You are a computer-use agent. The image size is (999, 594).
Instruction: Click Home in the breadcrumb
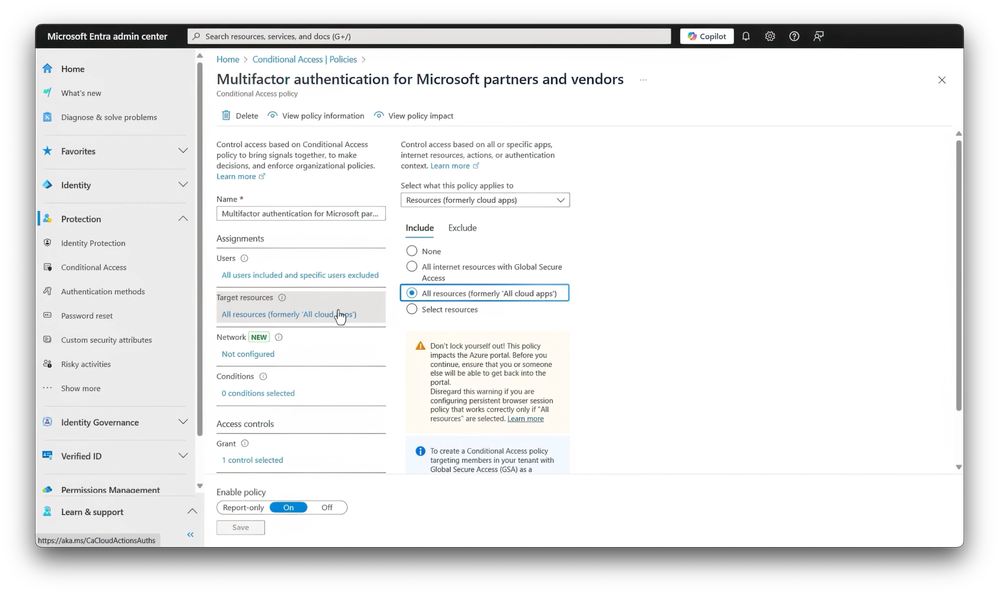(x=227, y=59)
